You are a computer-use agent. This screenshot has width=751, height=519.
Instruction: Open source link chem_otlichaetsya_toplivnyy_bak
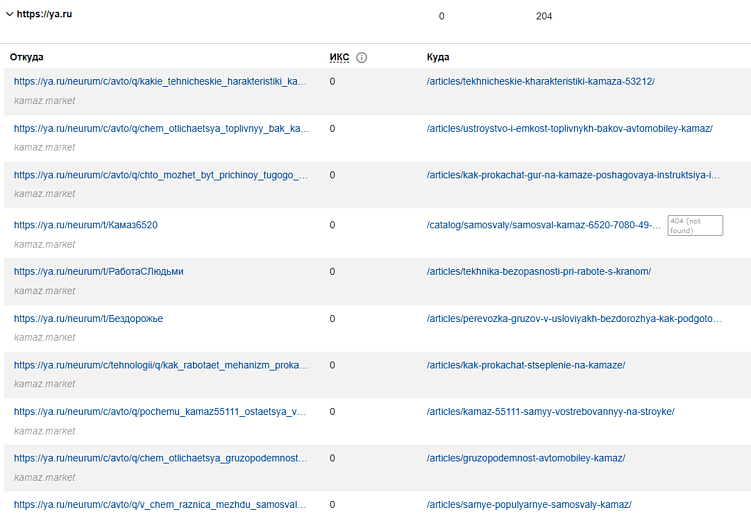click(160, 129)
